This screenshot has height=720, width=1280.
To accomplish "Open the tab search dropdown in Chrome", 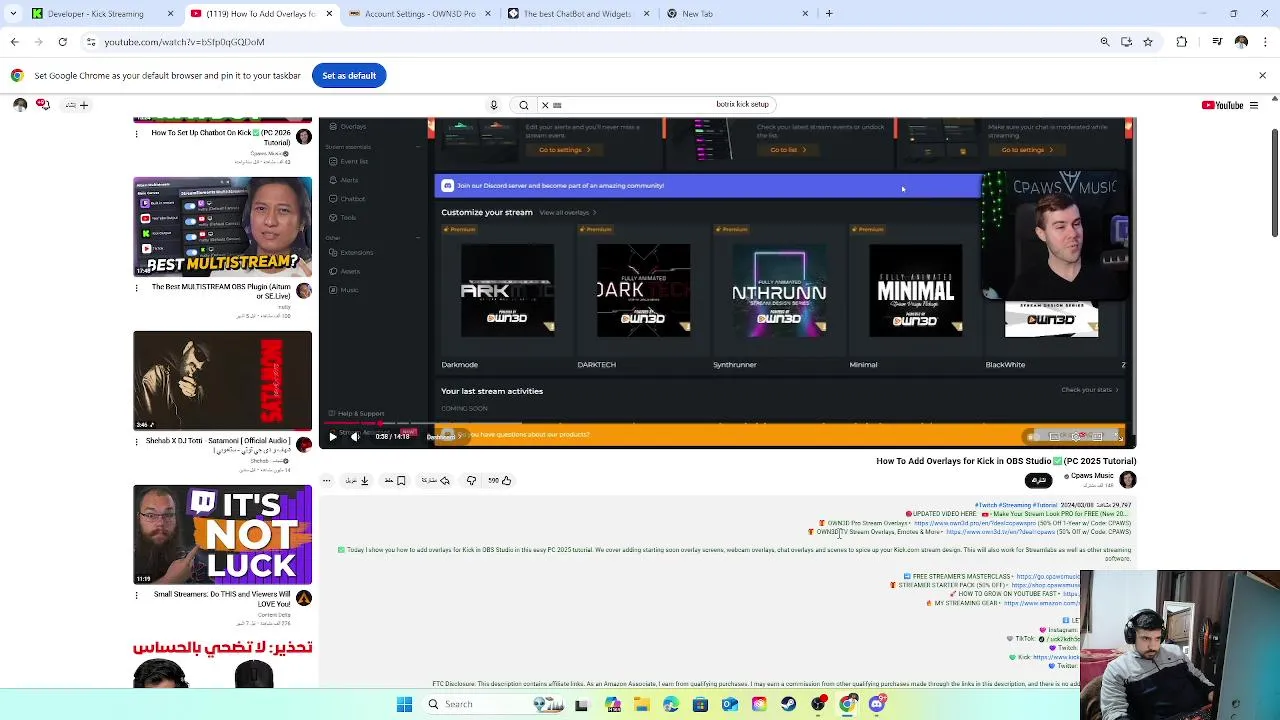I will 12,14.
